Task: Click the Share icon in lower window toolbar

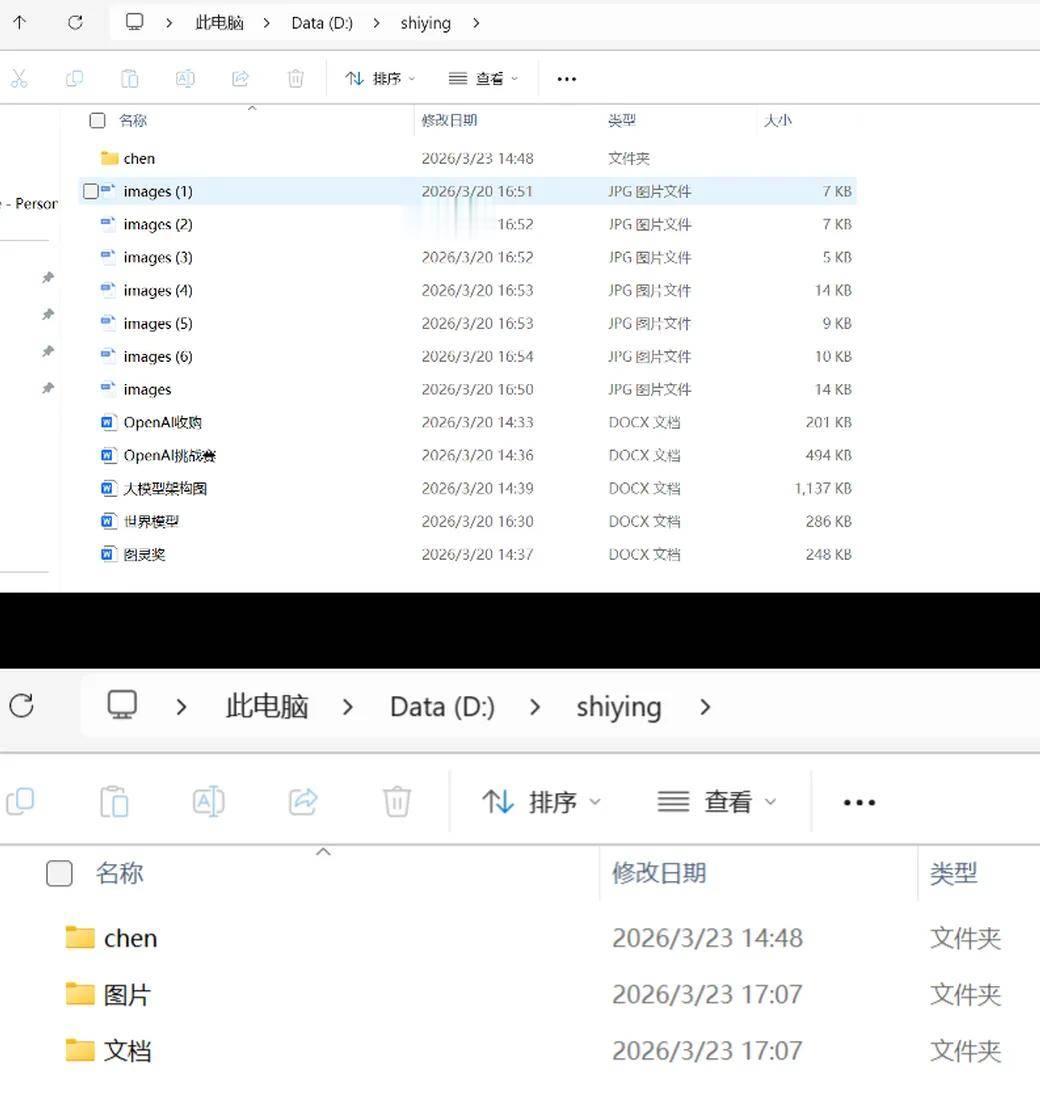Action: pos(303,801)
